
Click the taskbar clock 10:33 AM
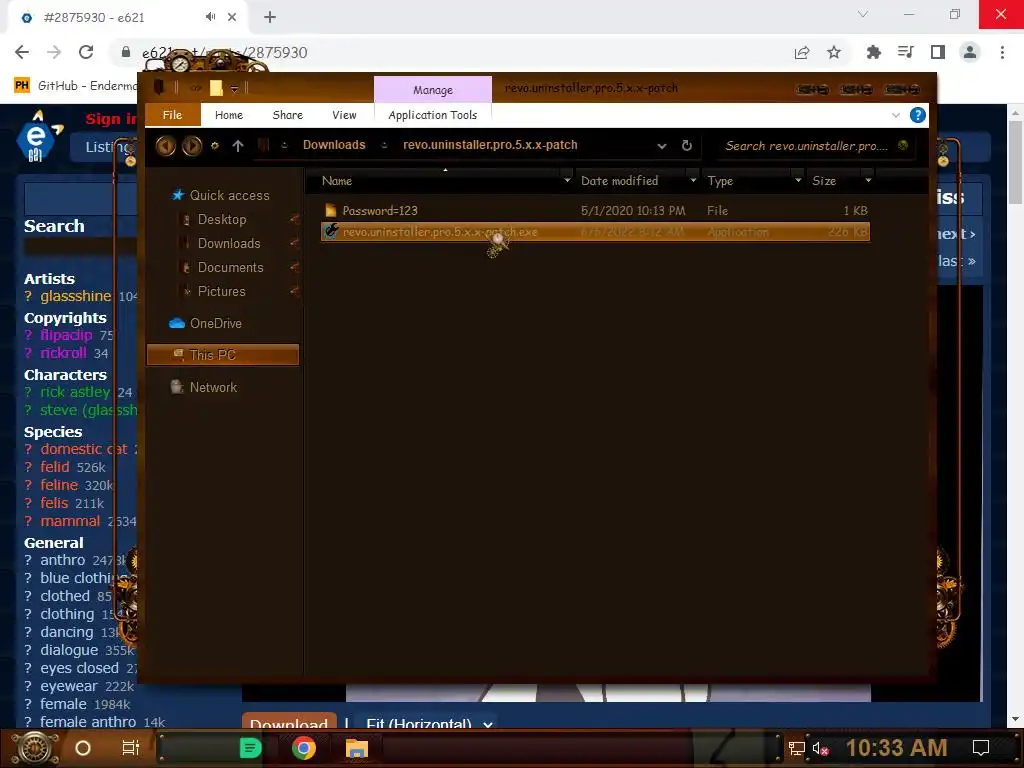(896, 748)
